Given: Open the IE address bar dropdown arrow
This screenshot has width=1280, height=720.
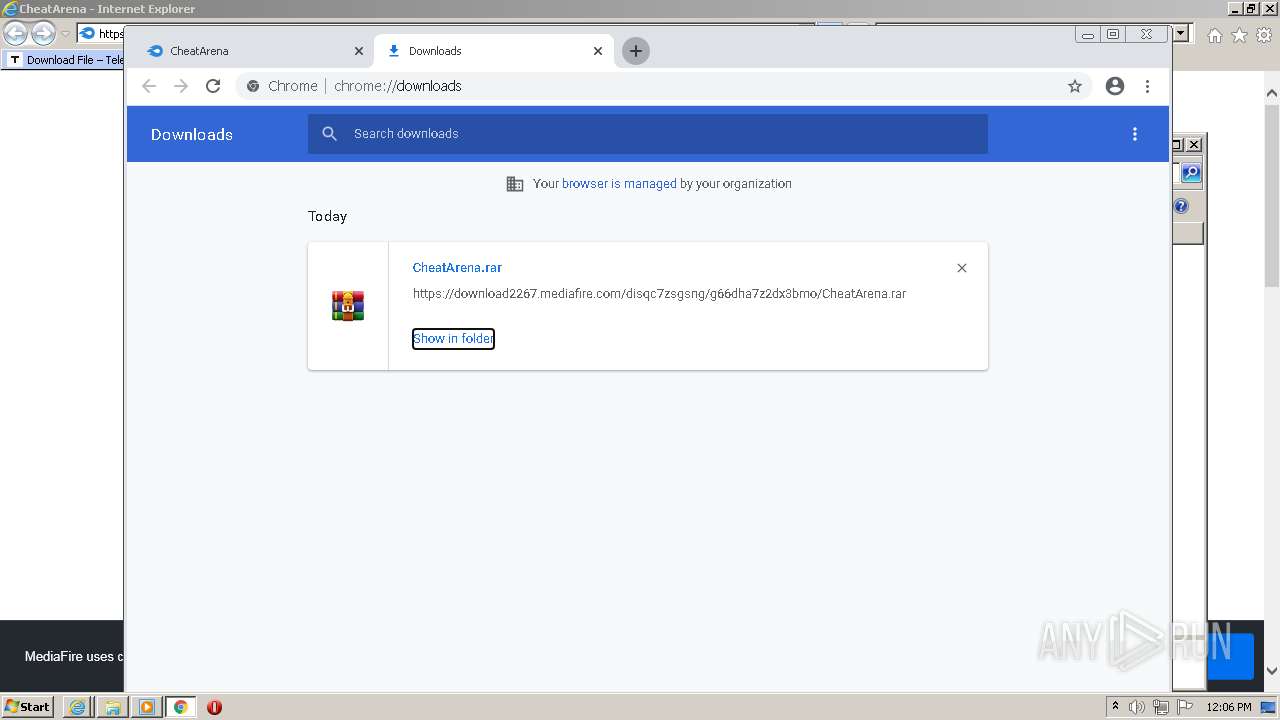Looking at the screenshot, I should point(1181,33).
